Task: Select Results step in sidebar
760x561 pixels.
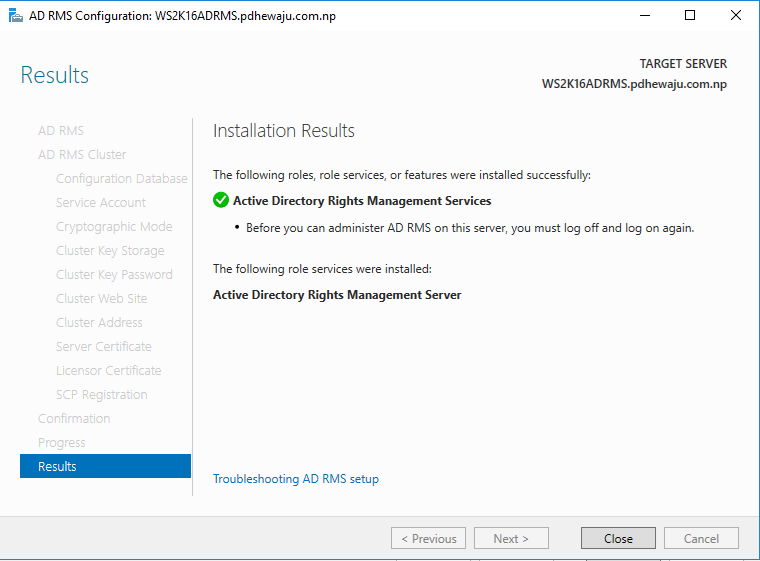Action: [105, 466]
